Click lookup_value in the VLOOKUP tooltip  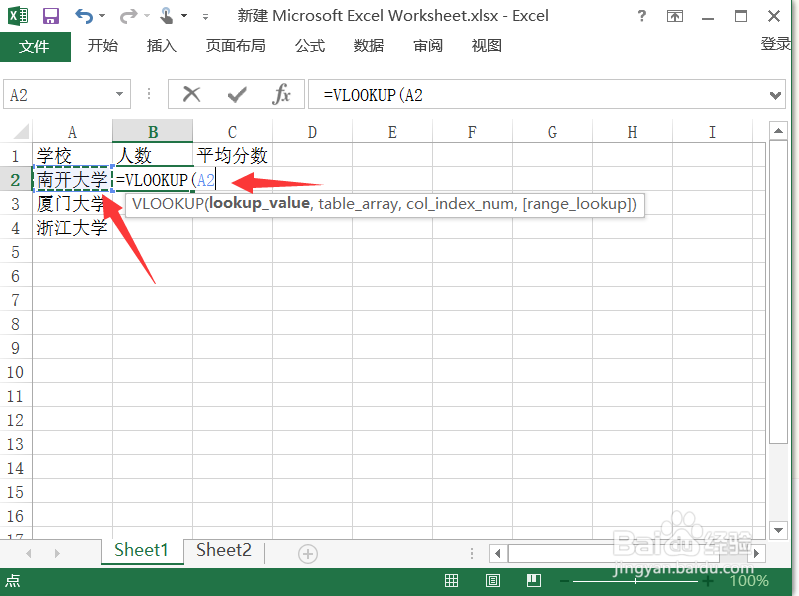pos(259,203)
